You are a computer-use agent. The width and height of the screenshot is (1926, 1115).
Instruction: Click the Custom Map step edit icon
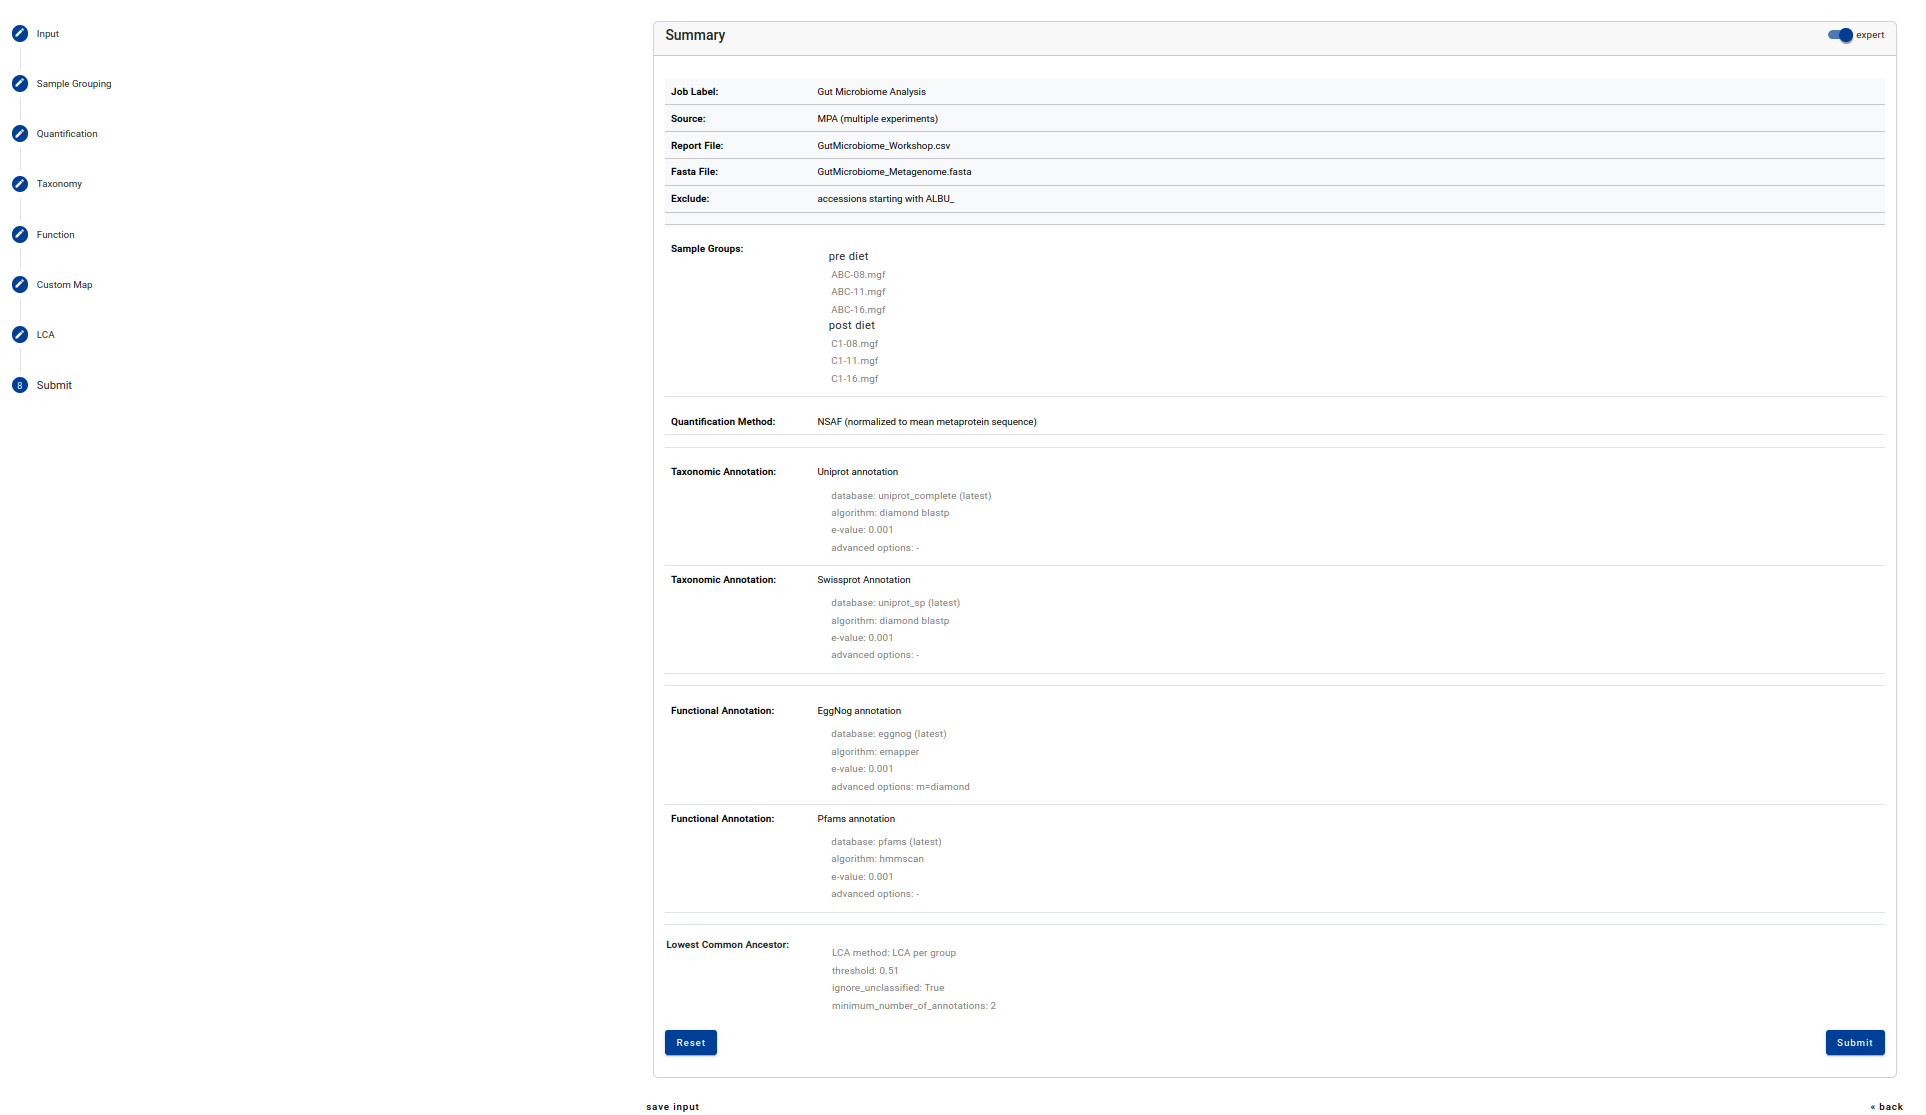coord(20,285)
